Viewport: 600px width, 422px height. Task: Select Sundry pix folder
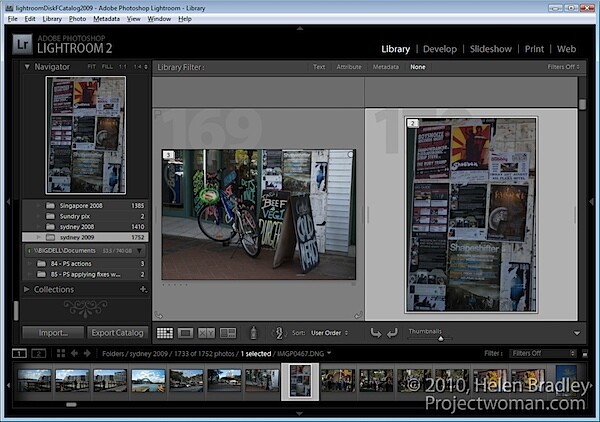coord(86,216)
